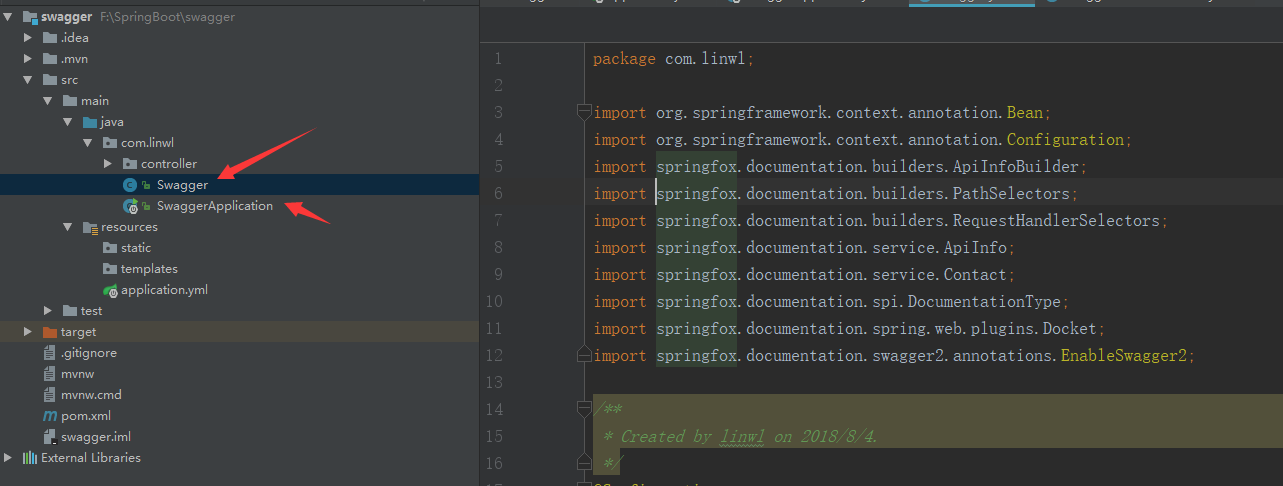The image size is (1283, 486).
Task: Select the Swagger class file icon
Action: (130, 185)
